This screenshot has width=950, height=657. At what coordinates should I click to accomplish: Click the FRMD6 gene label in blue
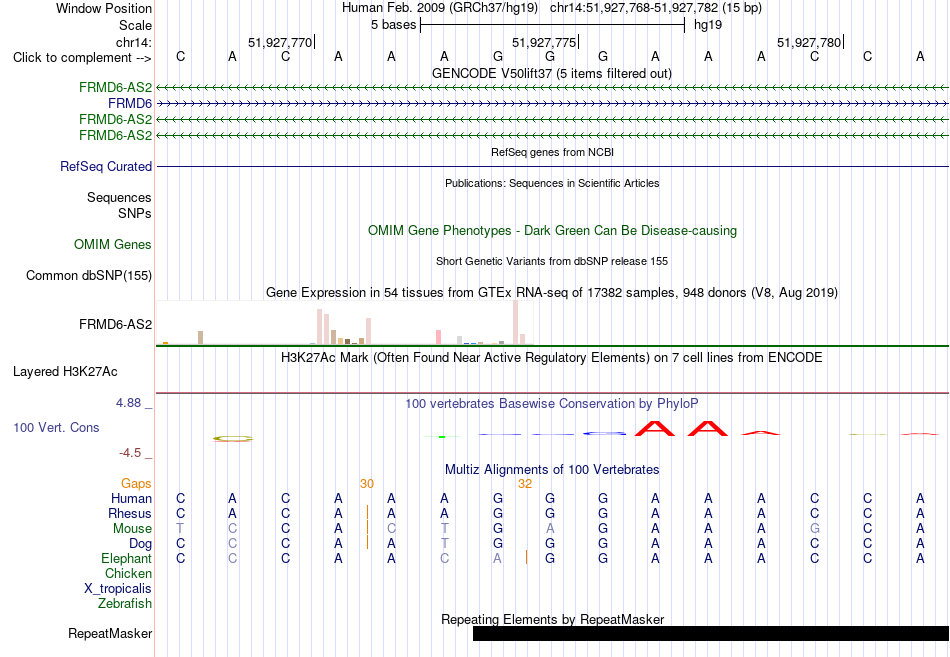(x=130, y=104)
